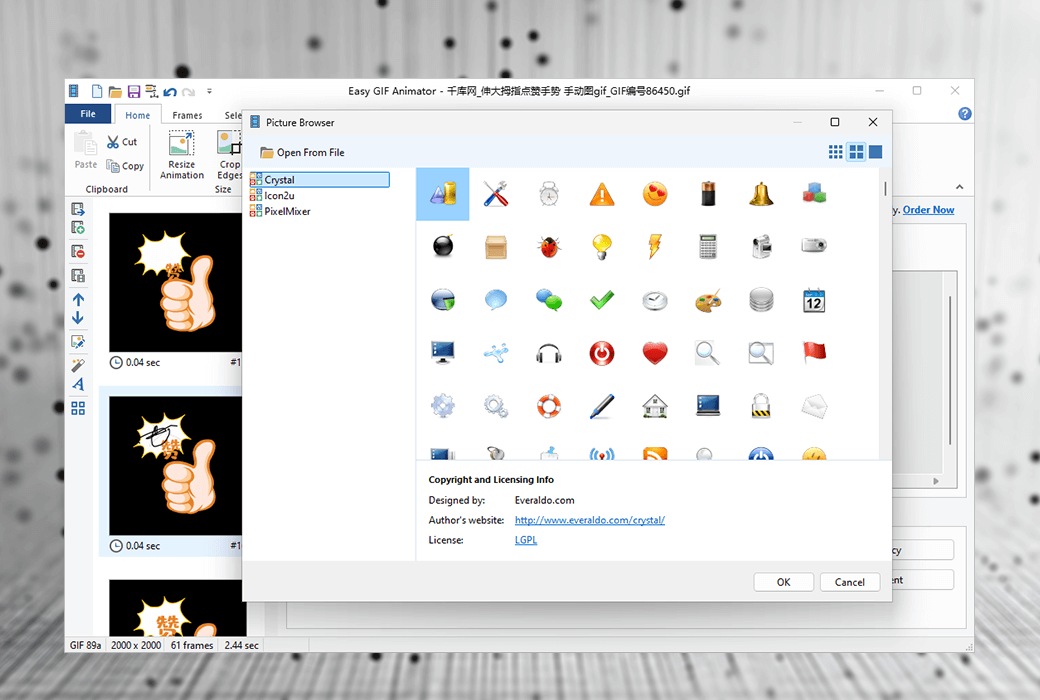Select the alarm clock icon in gallery

pyautogui.click(x=549, y=194)
